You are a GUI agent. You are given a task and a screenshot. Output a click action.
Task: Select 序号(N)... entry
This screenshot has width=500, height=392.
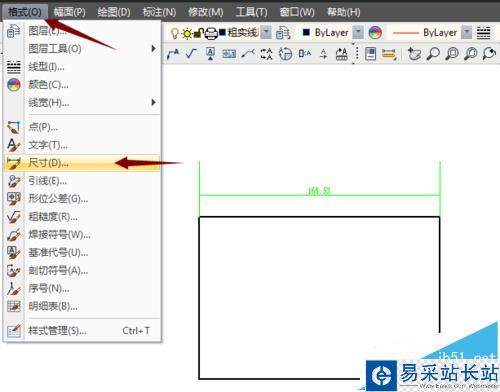[x=82, y=288]
